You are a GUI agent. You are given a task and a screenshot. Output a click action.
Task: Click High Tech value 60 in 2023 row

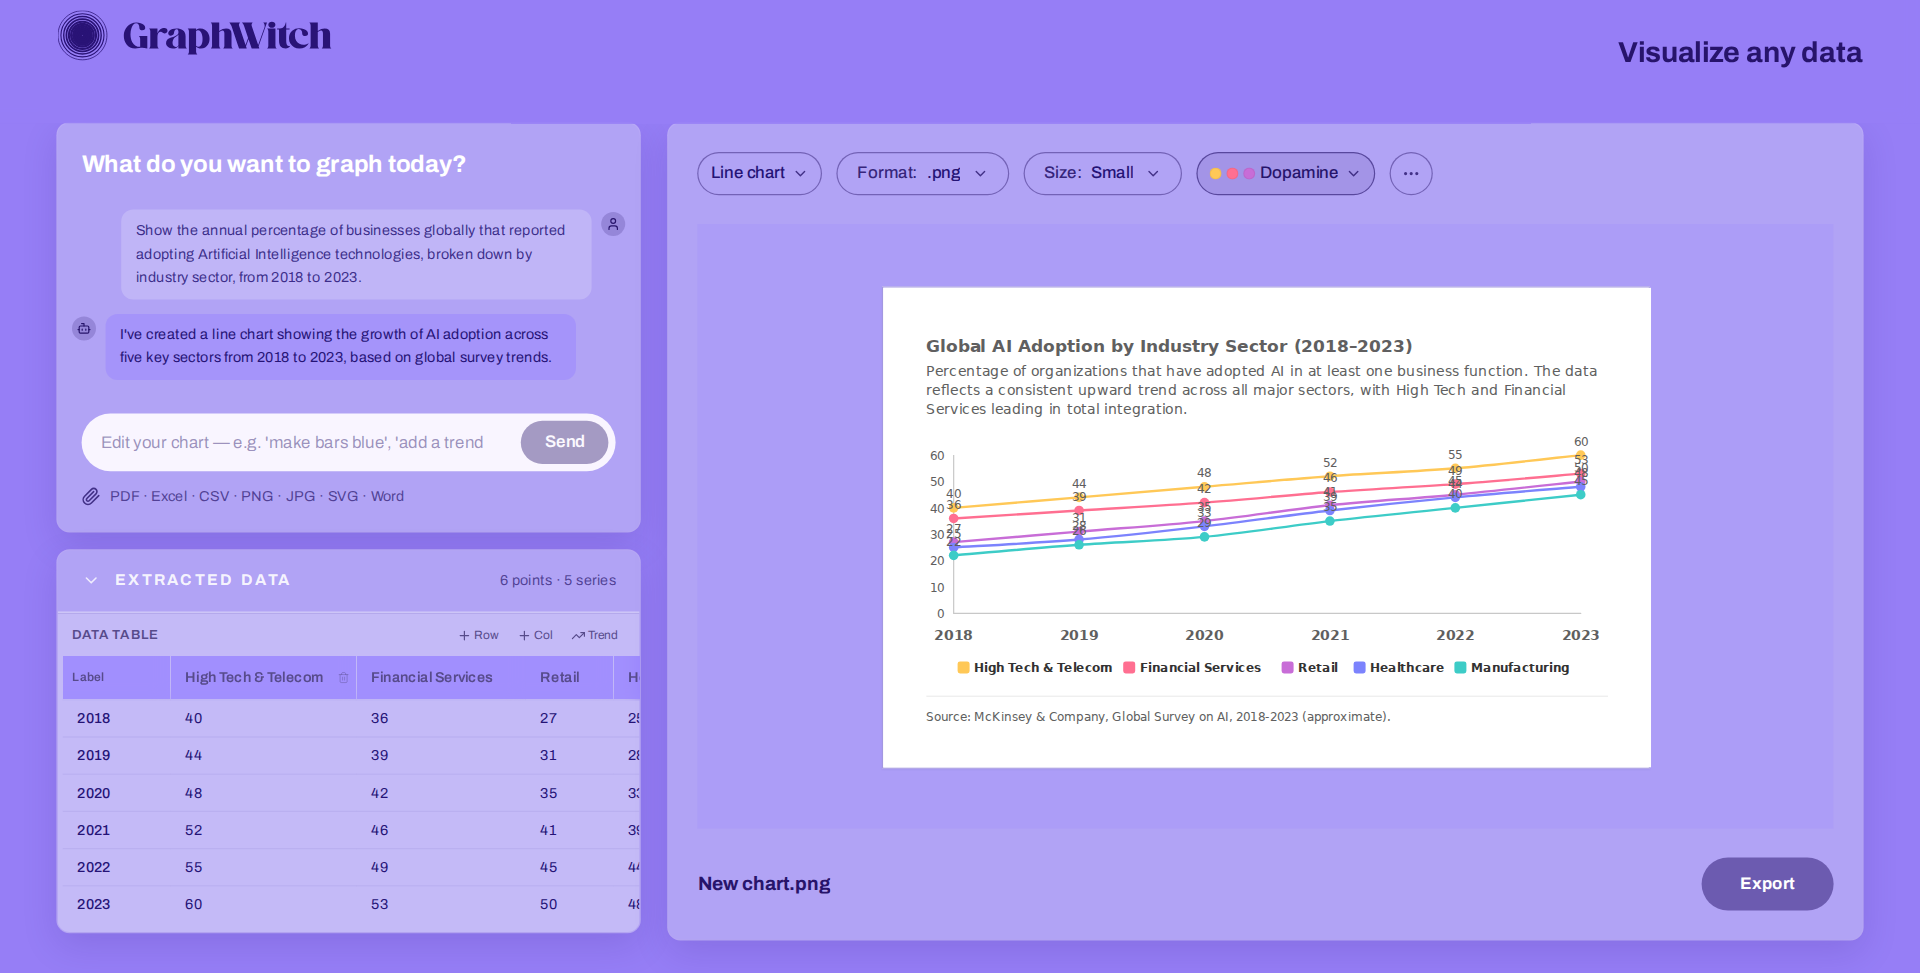pyautogui.click(x=194, y=904)
